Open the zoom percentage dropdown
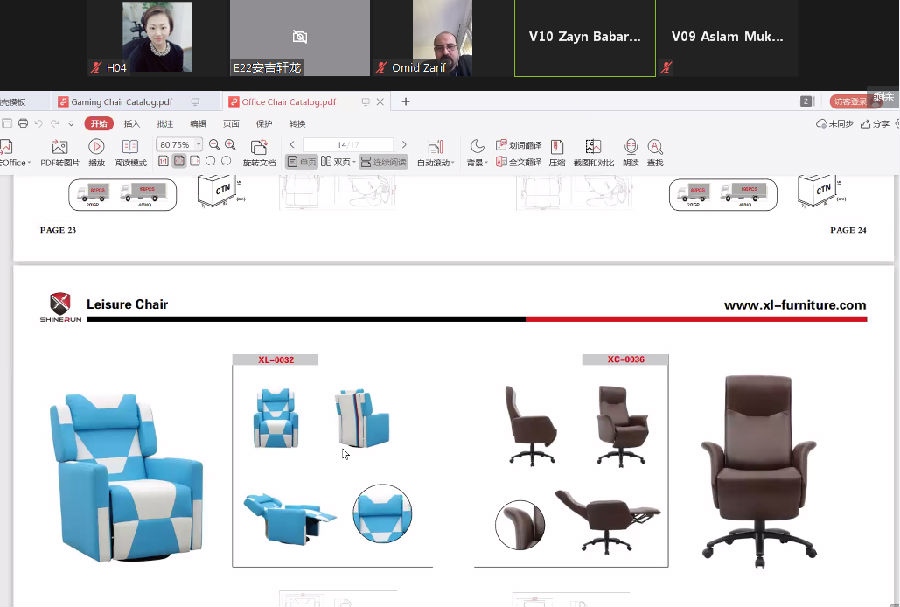 tap(199, 145)
